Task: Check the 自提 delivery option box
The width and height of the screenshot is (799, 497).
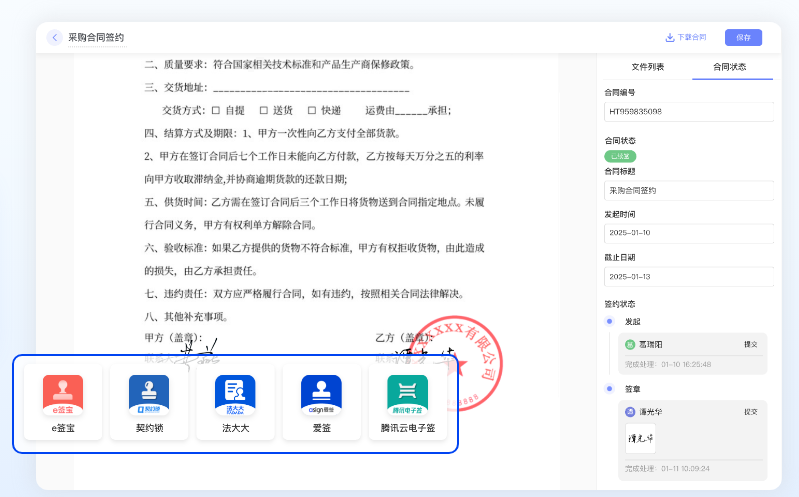Action: (x=215, y=110)
